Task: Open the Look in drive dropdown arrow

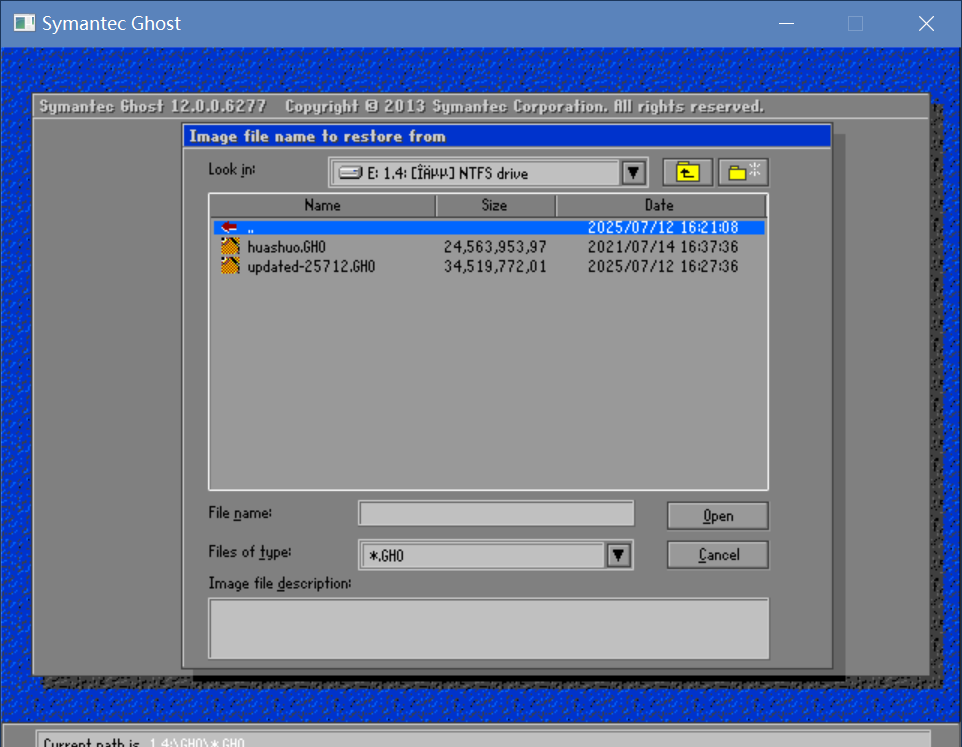Action: click(x=633, y=173)
